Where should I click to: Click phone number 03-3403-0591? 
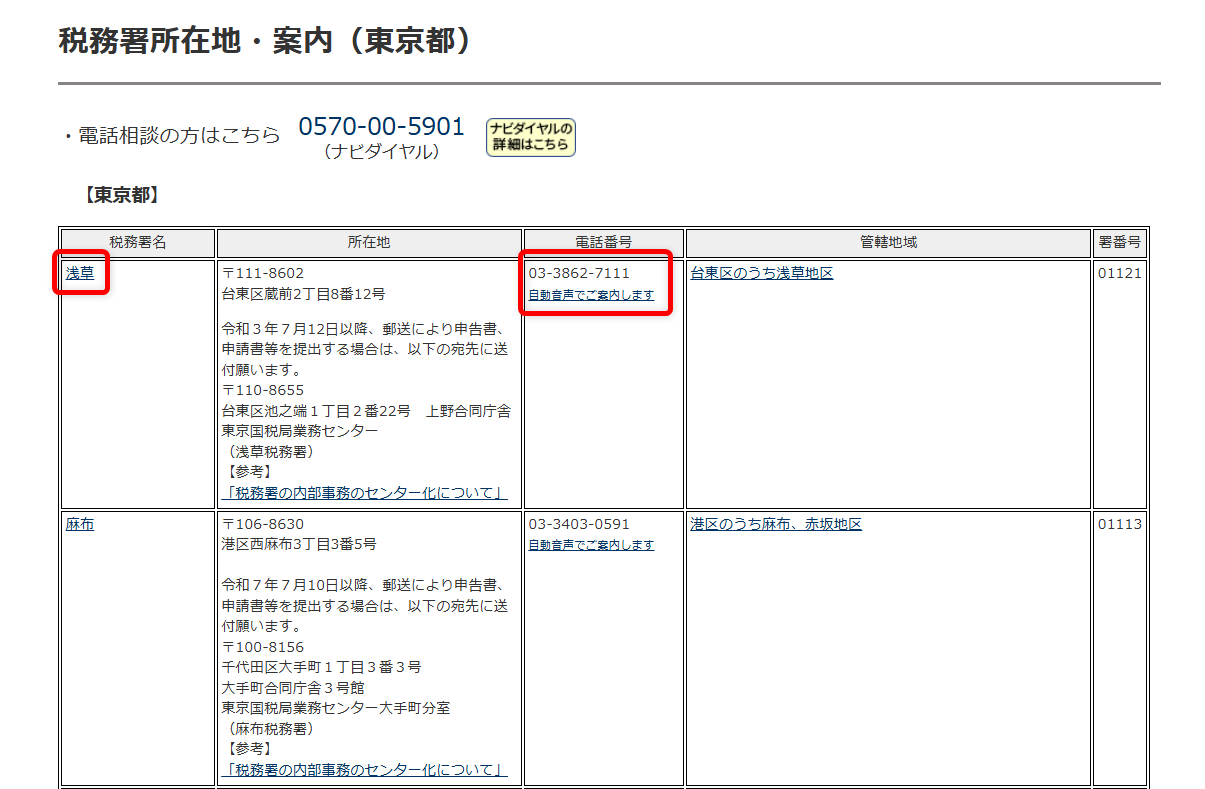(579, 524)
